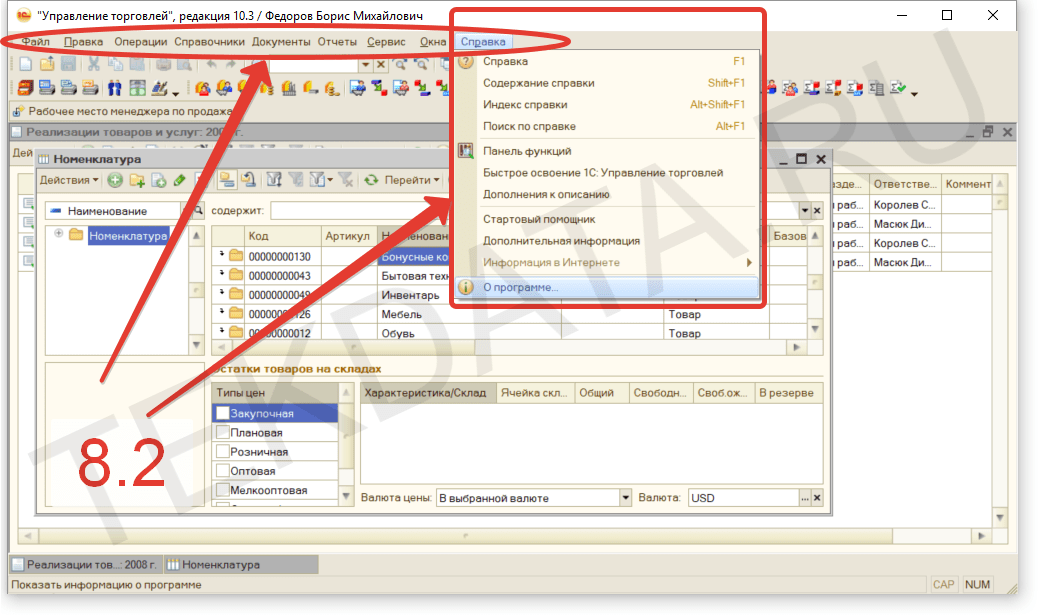The height and width of the screenshot is (615, 1039).
Task: Click the ellipsis button beside USD currency
Action: 805,498
